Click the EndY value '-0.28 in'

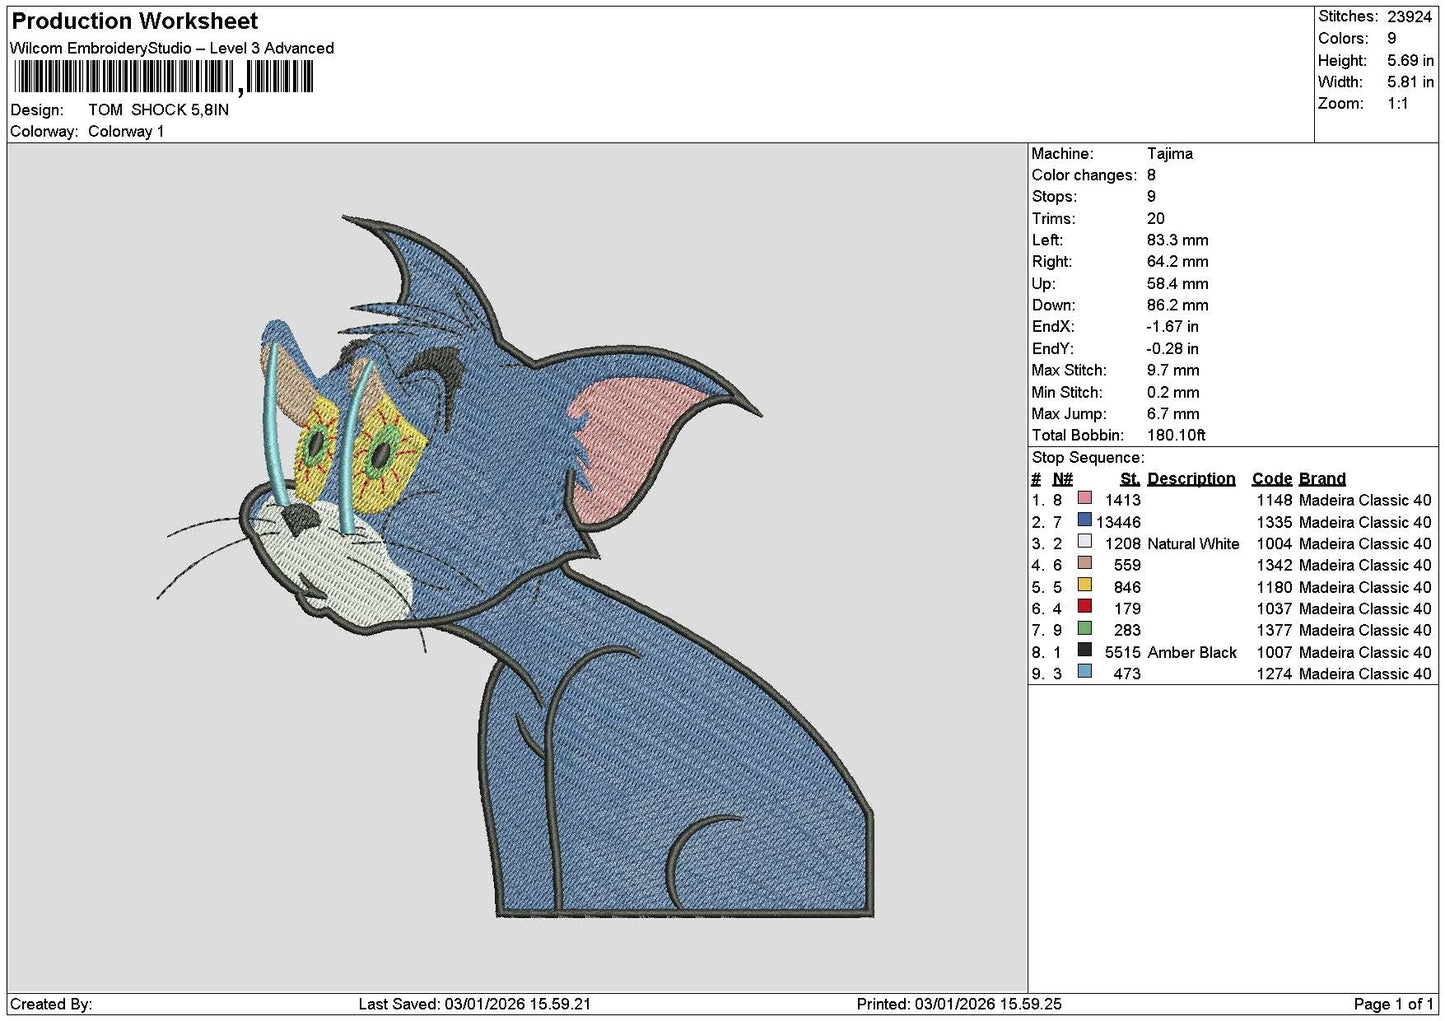coord(1173,349)
